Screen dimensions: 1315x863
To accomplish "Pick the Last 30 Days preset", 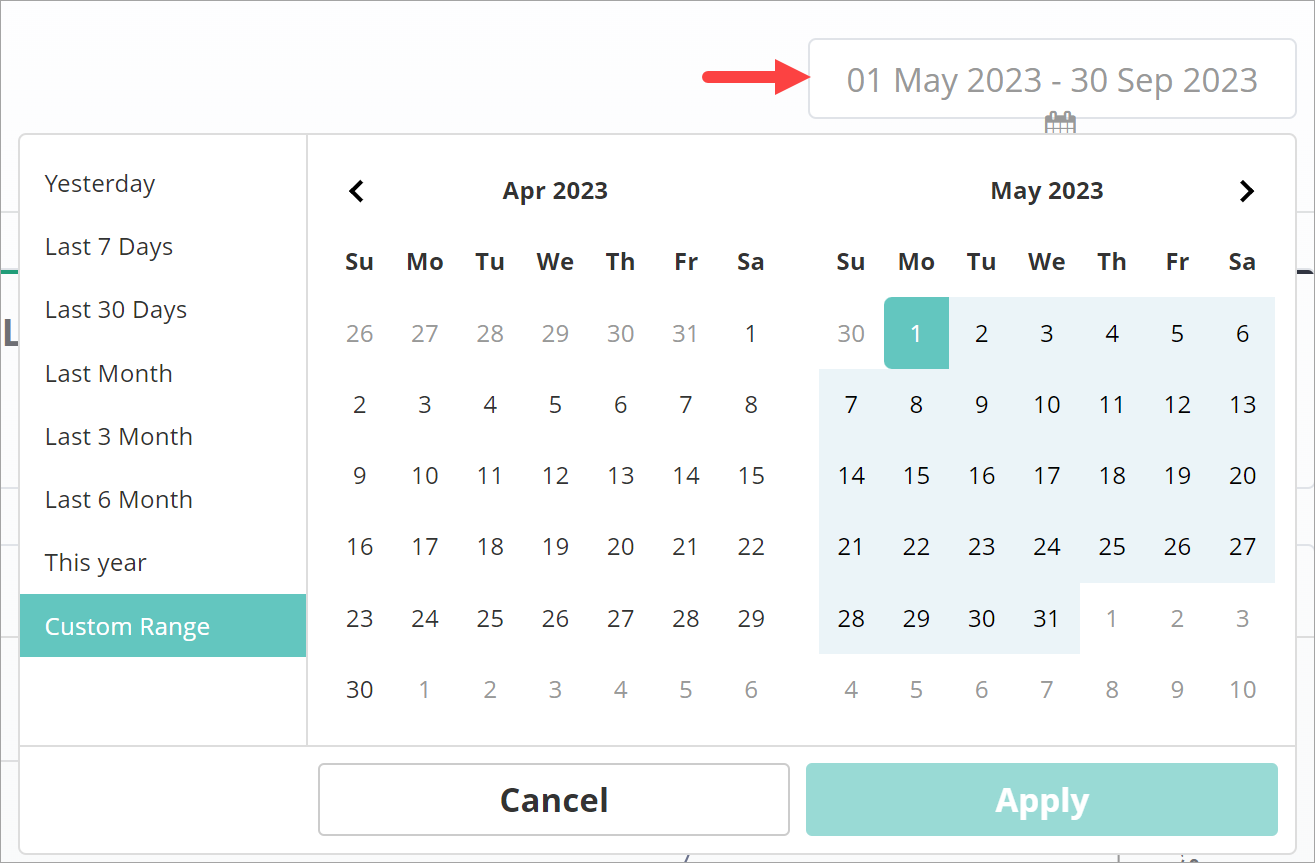I will [x=116, y=310].
